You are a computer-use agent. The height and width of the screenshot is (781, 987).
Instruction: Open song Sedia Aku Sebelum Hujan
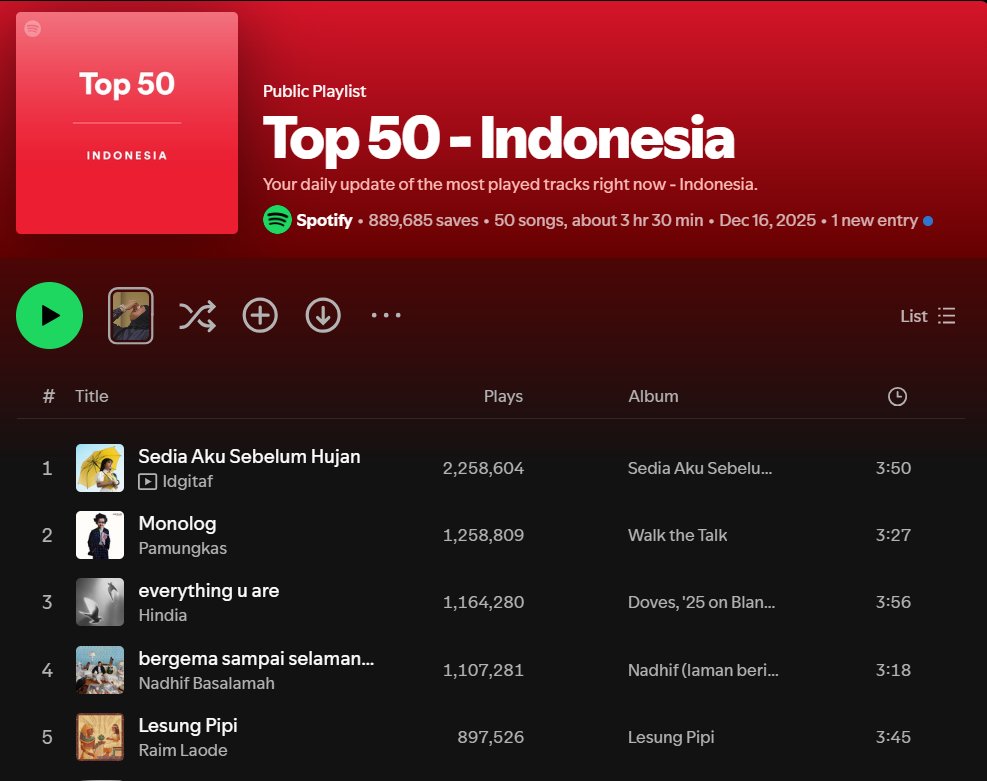249,456
